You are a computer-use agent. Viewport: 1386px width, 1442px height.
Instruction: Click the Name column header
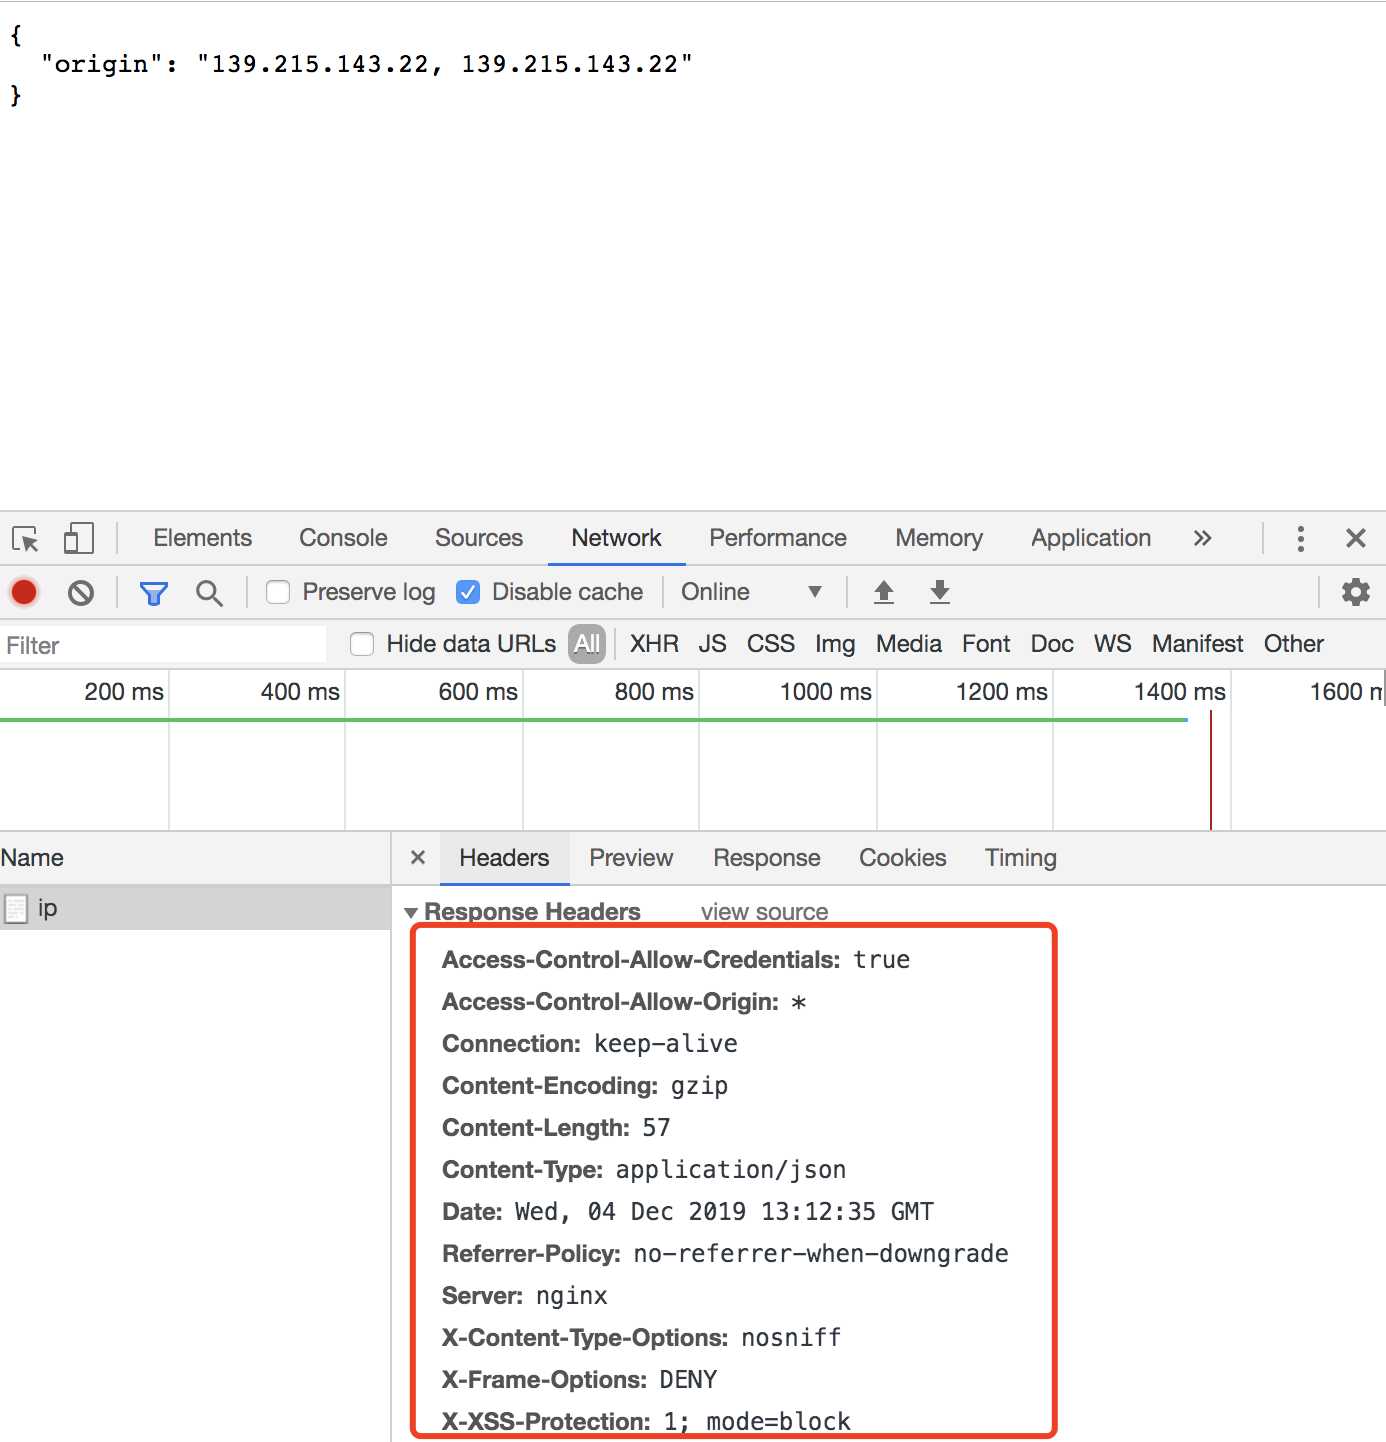195,858
